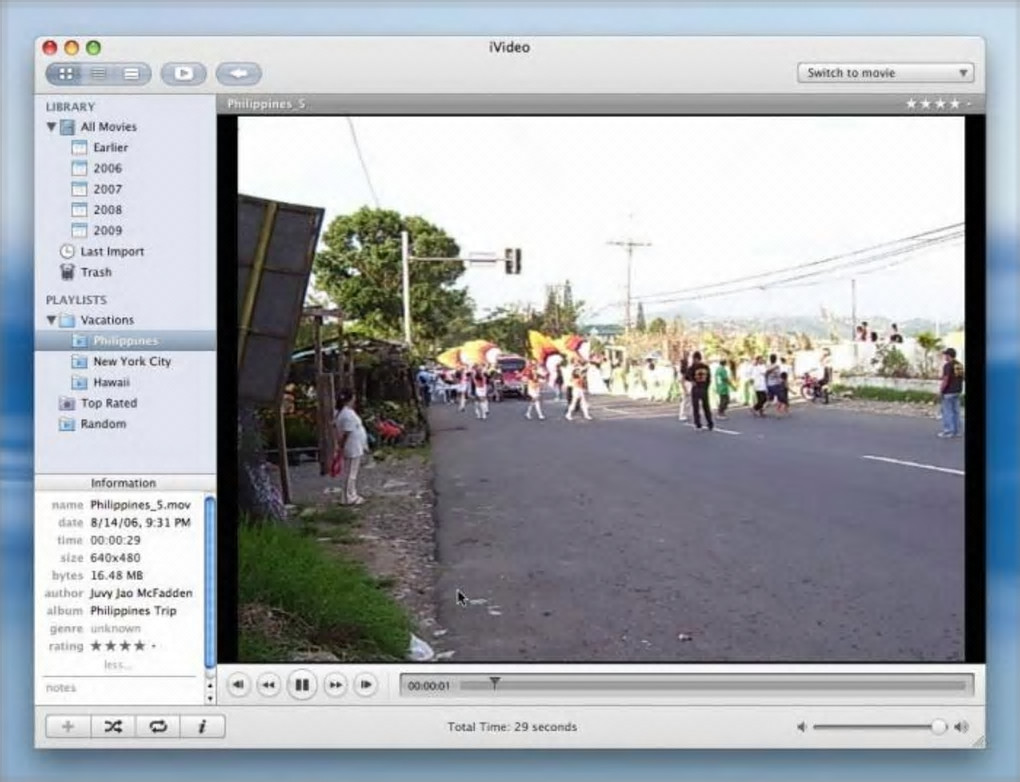Skip to previous video
This screenshot has height=782, width=1020.
239,685
